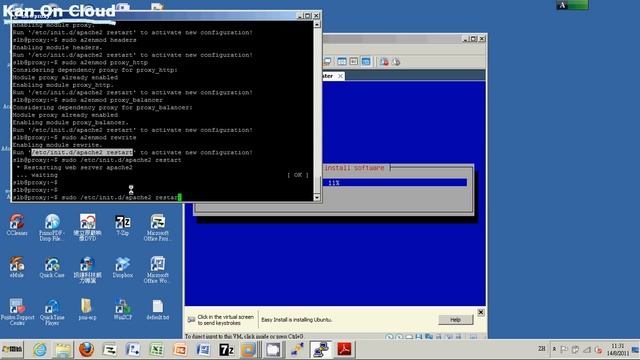Click the keyboard icon in the Easy Install bar

click(x=191, y=320)
